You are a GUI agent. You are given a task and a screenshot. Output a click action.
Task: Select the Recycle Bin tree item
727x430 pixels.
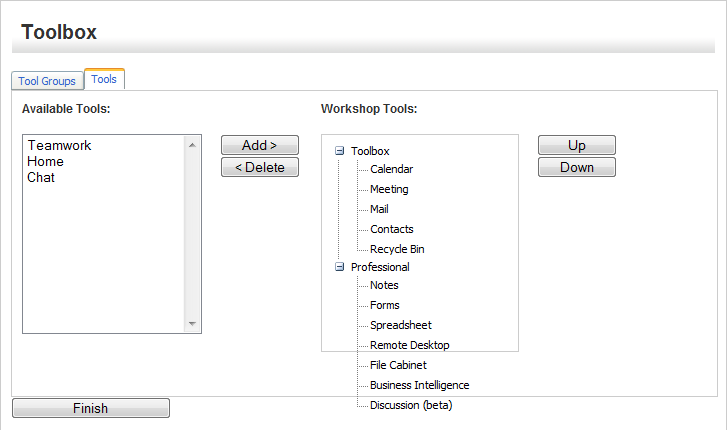pyautogui.click(x=397, y=249)
